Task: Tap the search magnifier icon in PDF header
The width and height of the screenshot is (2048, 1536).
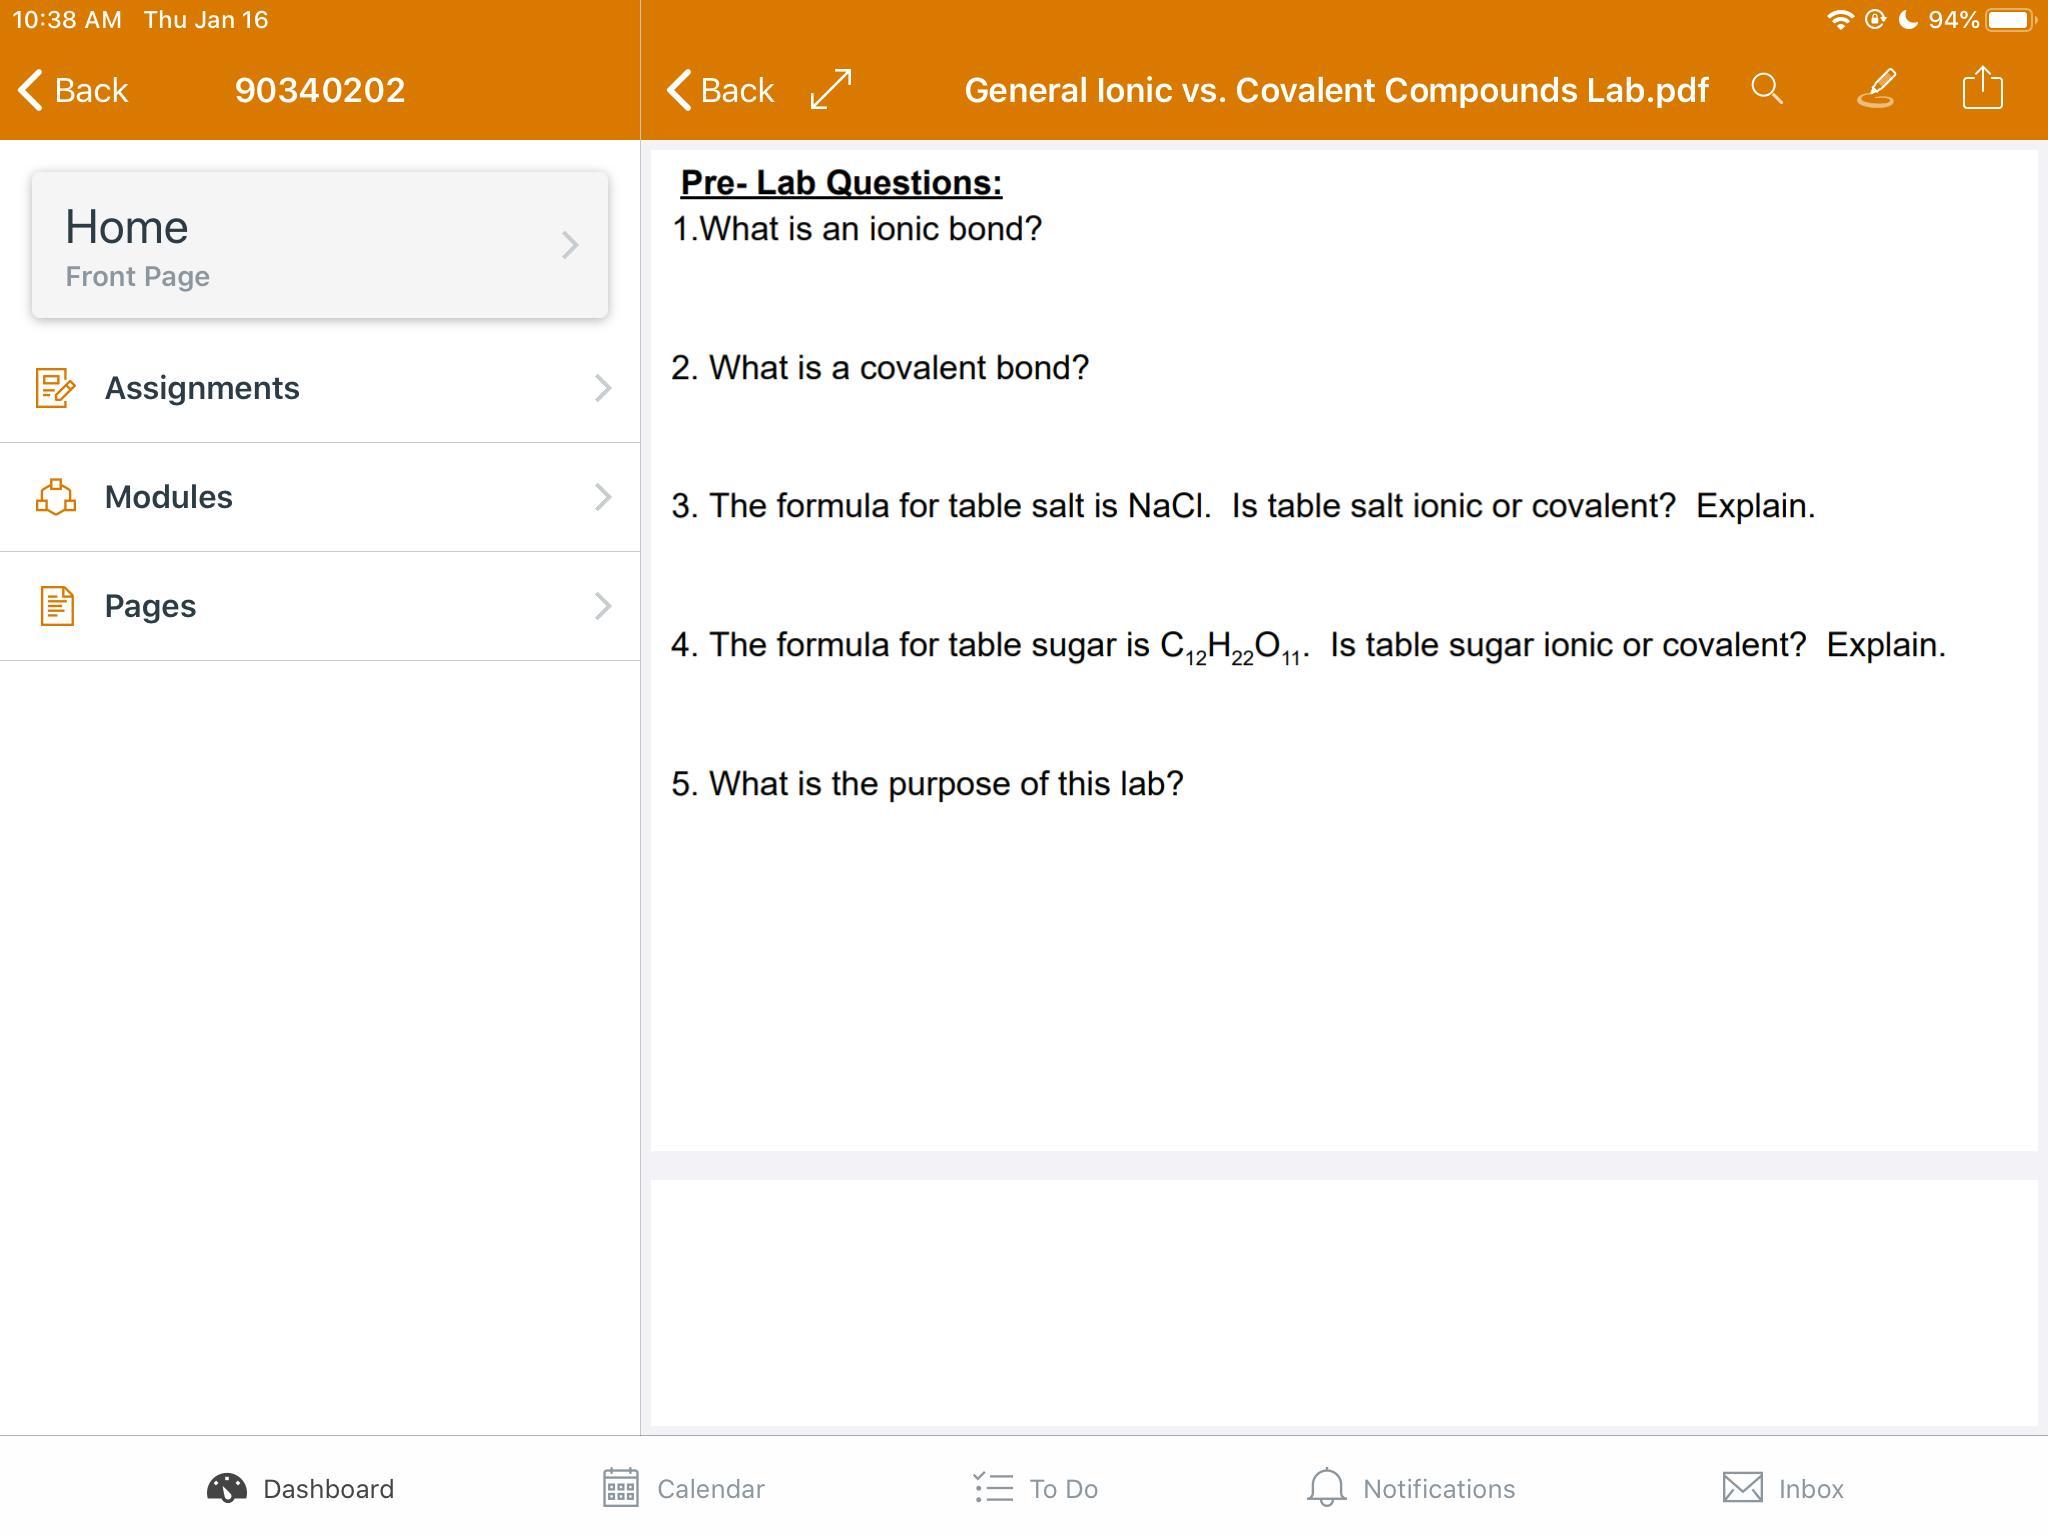Action: [x=1767, y=89]
